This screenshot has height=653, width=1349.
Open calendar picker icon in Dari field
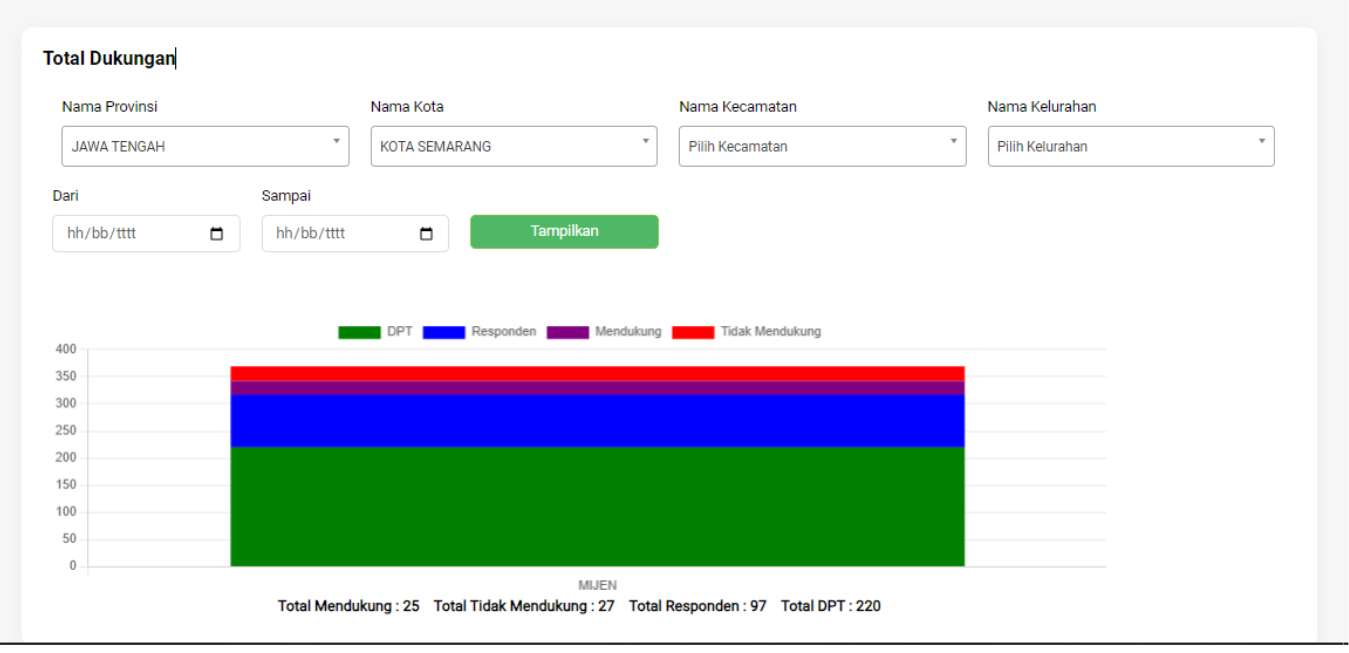(x=217, y=234)
